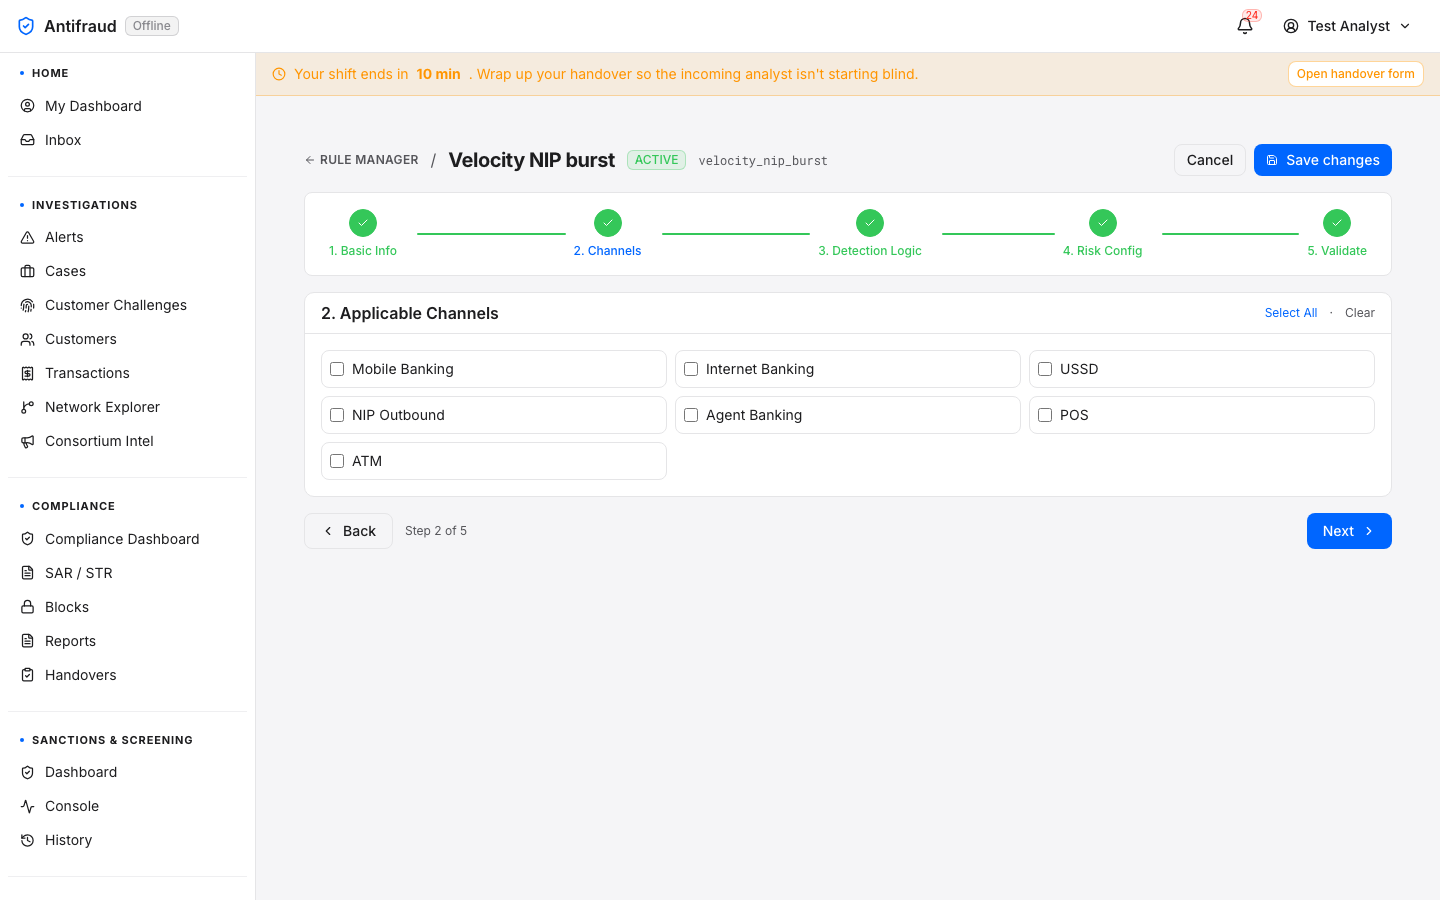
Task: Click the Inbox tray icon
Action: (x=28, y=140)
